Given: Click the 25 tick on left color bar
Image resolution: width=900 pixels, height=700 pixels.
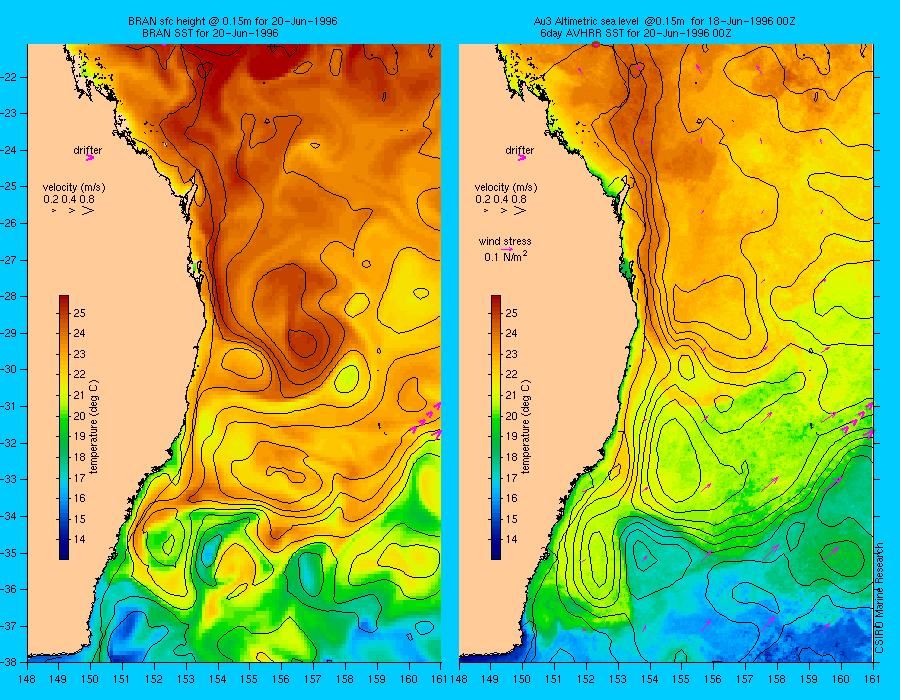Looking at the screenshot, I should point(79,313).
